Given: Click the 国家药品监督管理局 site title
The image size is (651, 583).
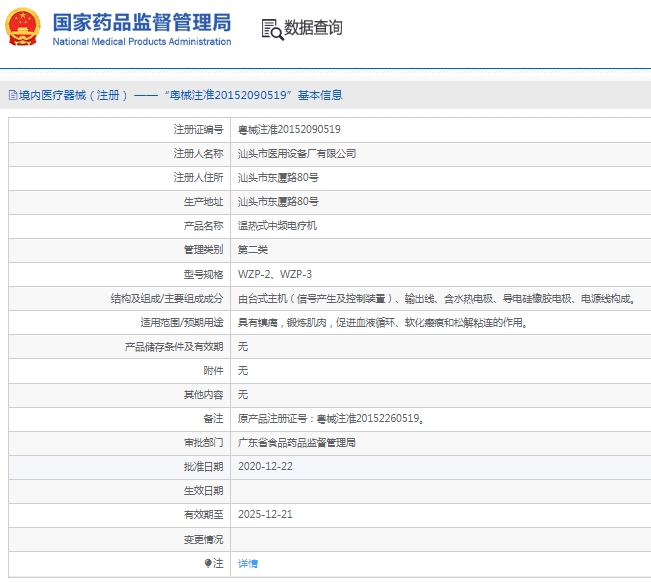Looking at the screenshot, I should [x=142, y=22].
